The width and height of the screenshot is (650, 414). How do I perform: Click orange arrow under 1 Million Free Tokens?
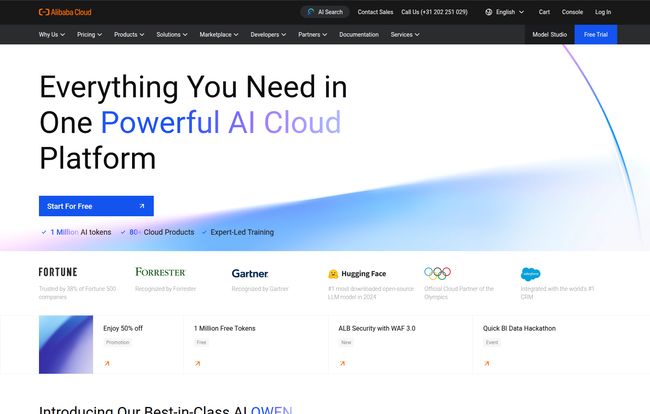pyautogui.click(x=197, y=363)
